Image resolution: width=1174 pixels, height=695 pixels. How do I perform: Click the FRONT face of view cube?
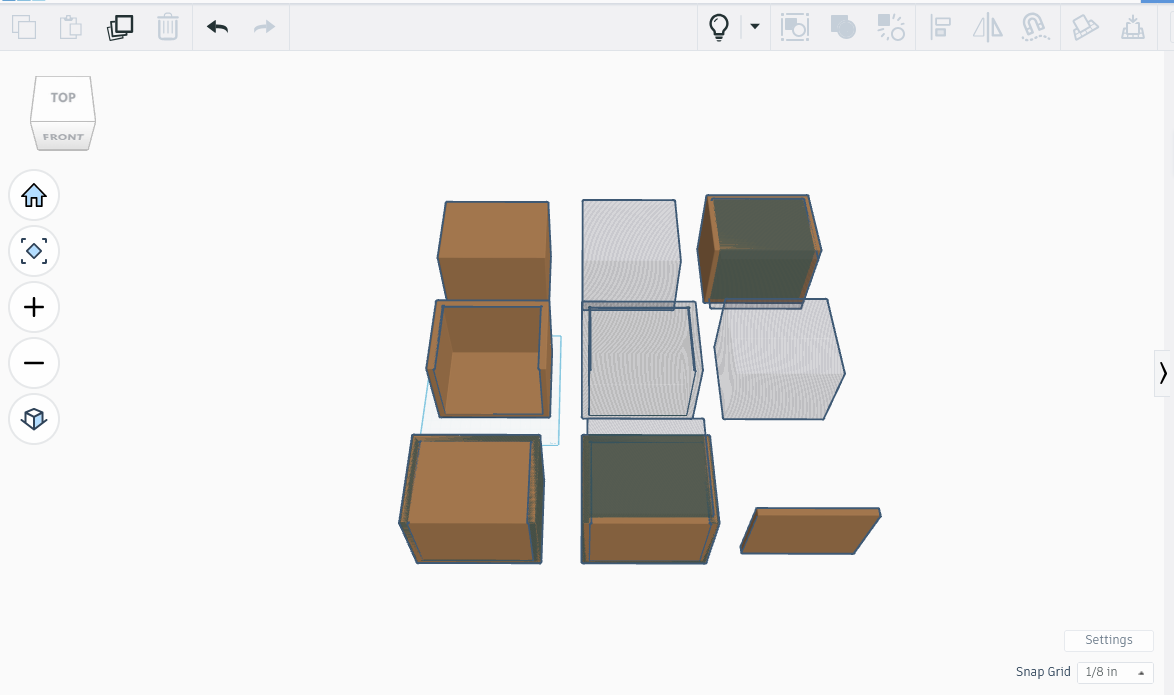pyautogui.click(x=63, y=137)
